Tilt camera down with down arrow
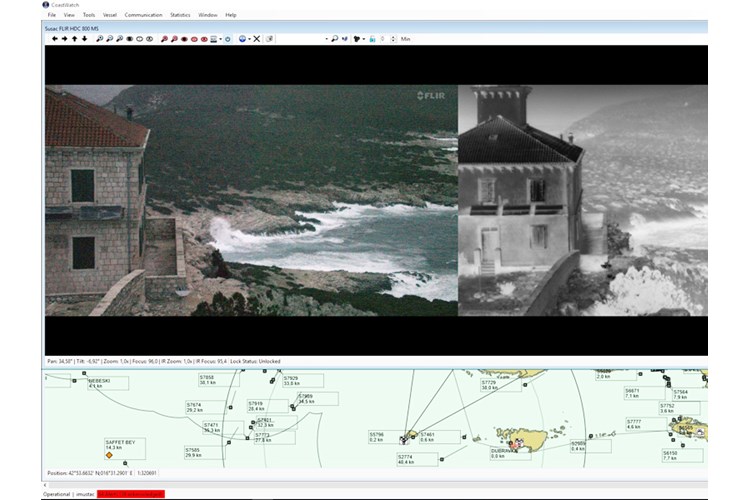Image resolution: width=750 pixels, height=500 pixels. [x=85, y=39]
